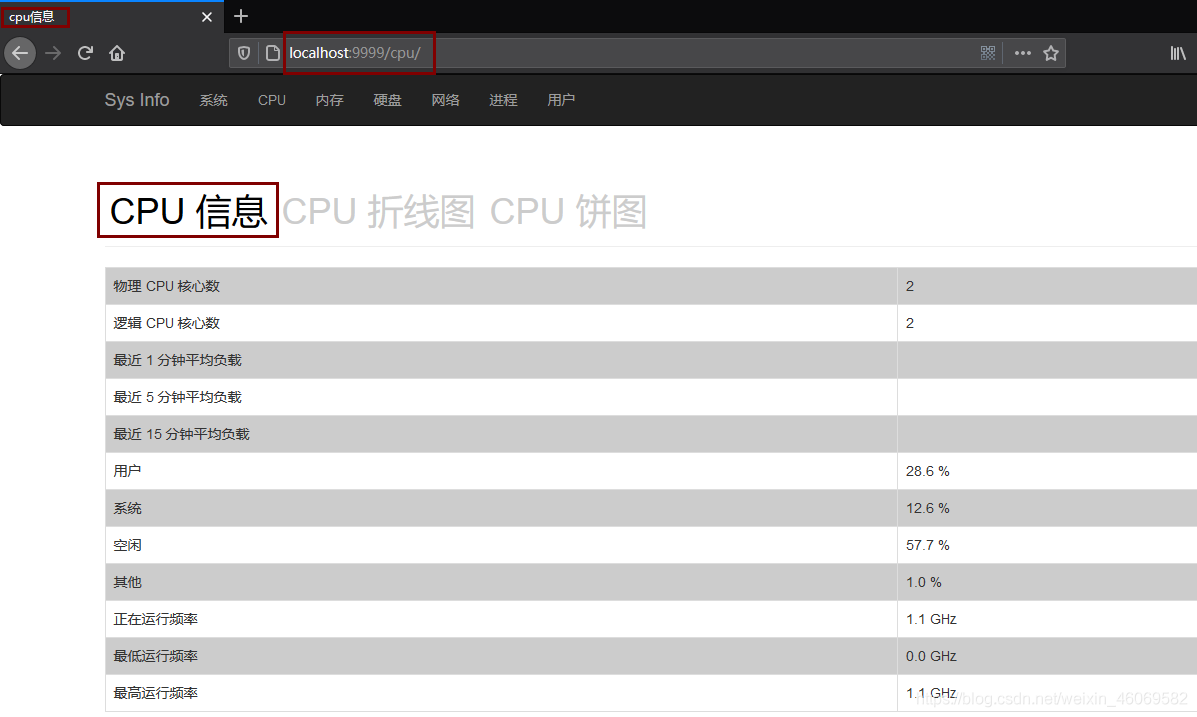Open the 内存 navigation item
1197x717 pixels.
click(330, 100)
